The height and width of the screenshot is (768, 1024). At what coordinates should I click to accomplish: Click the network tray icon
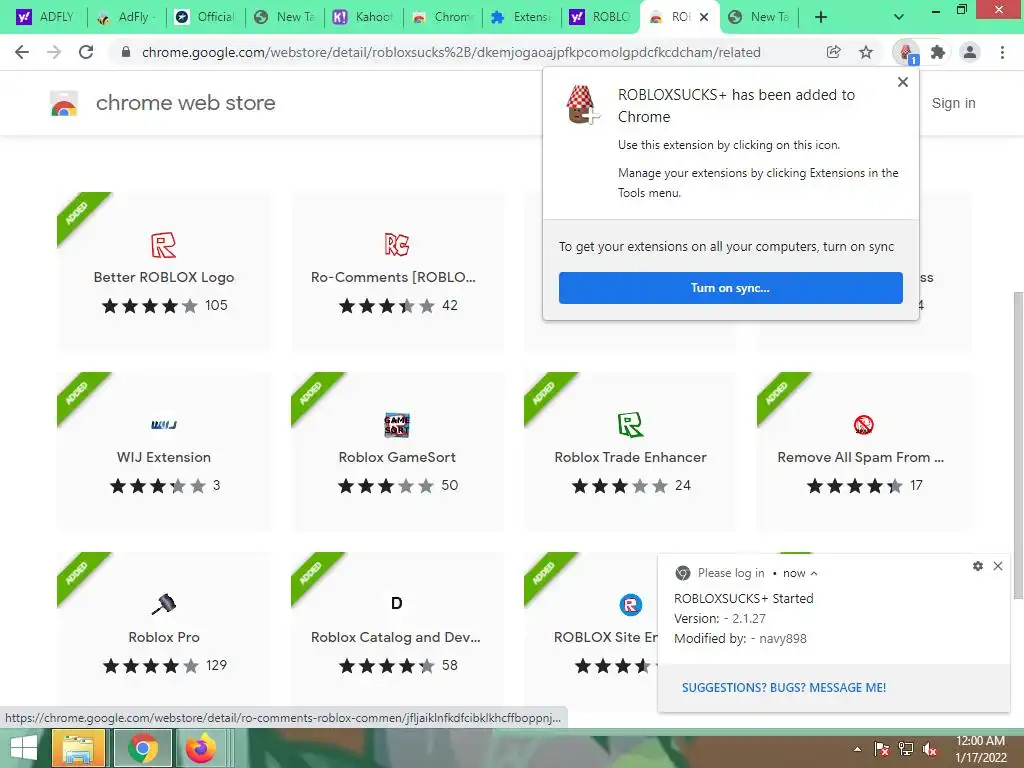906,749
